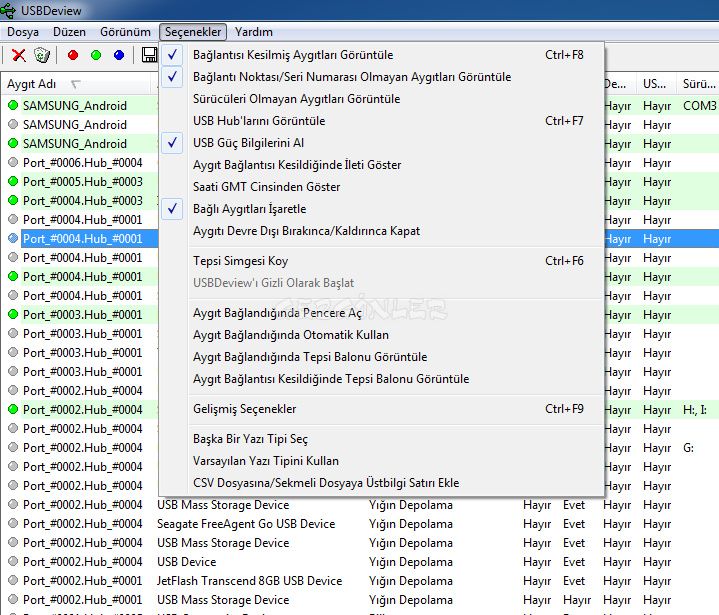This screenshot has width=719, height=615.
Task: Click the Sürü... column header
Action: (x=698, y=84)
